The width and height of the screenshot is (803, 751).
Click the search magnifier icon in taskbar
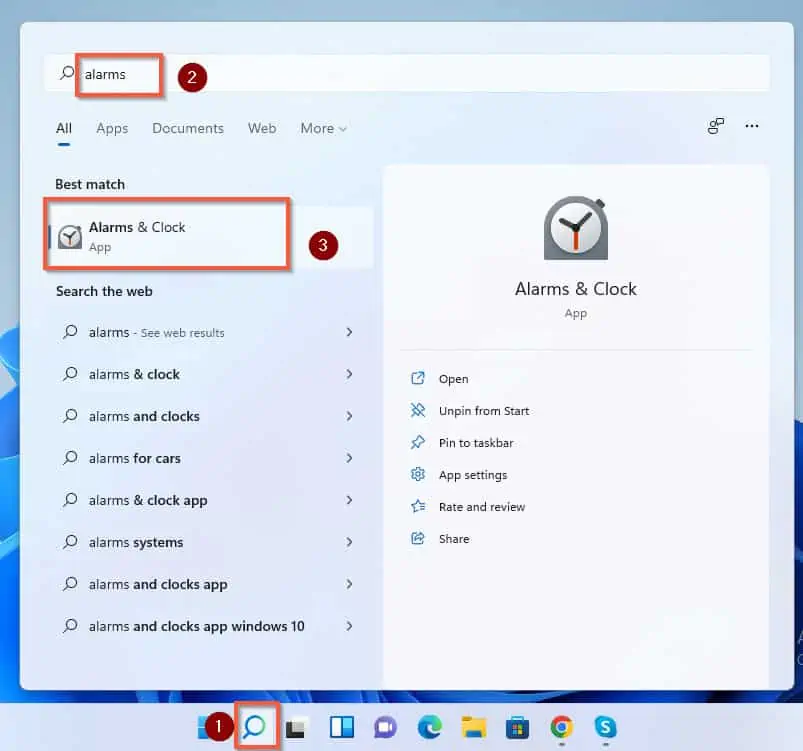click(x=255, y=726)
